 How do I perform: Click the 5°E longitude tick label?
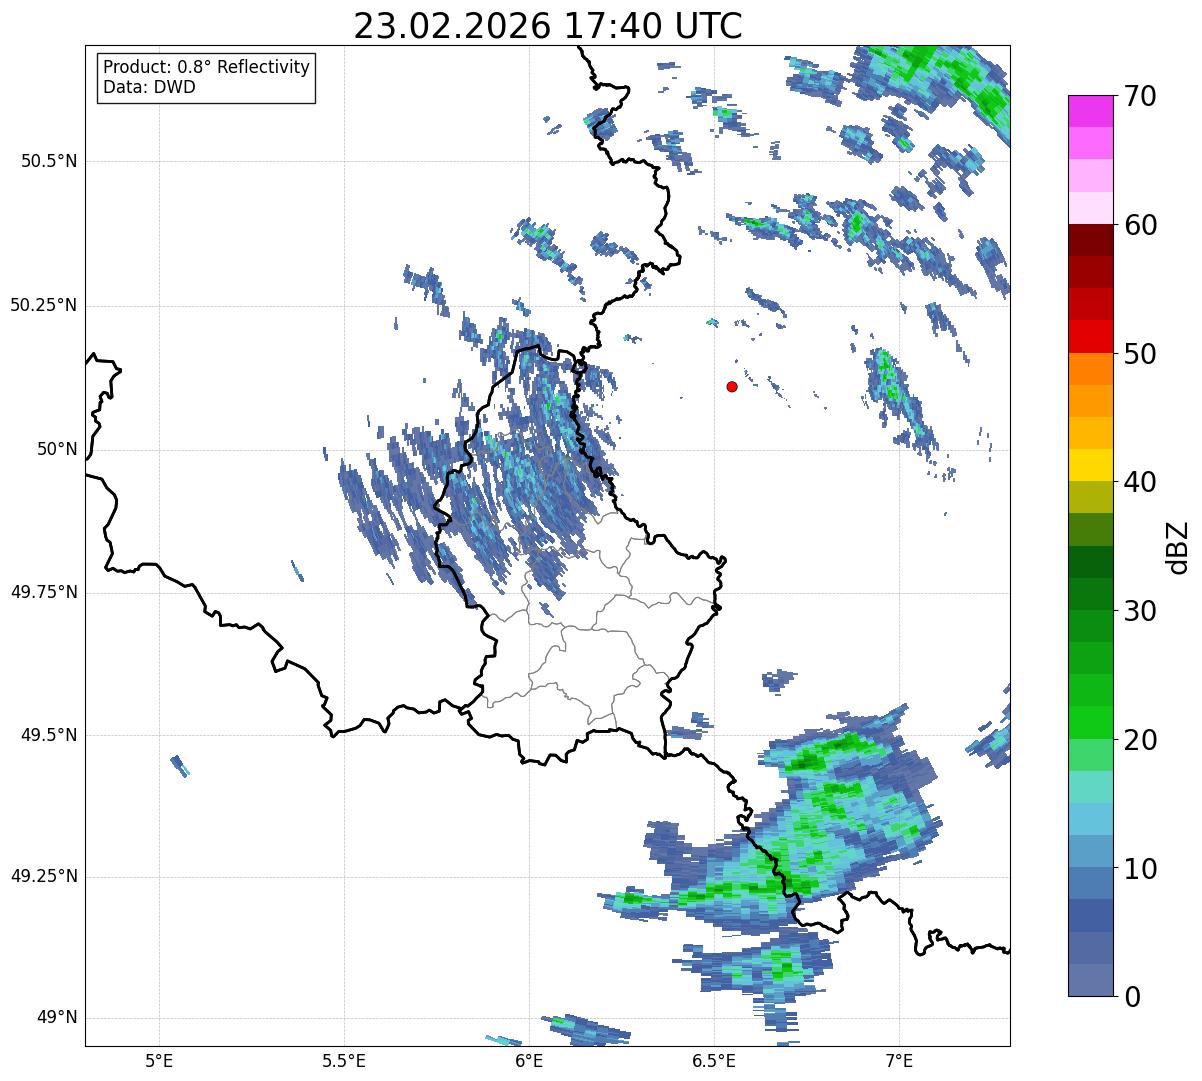[x=159, y=1059]
